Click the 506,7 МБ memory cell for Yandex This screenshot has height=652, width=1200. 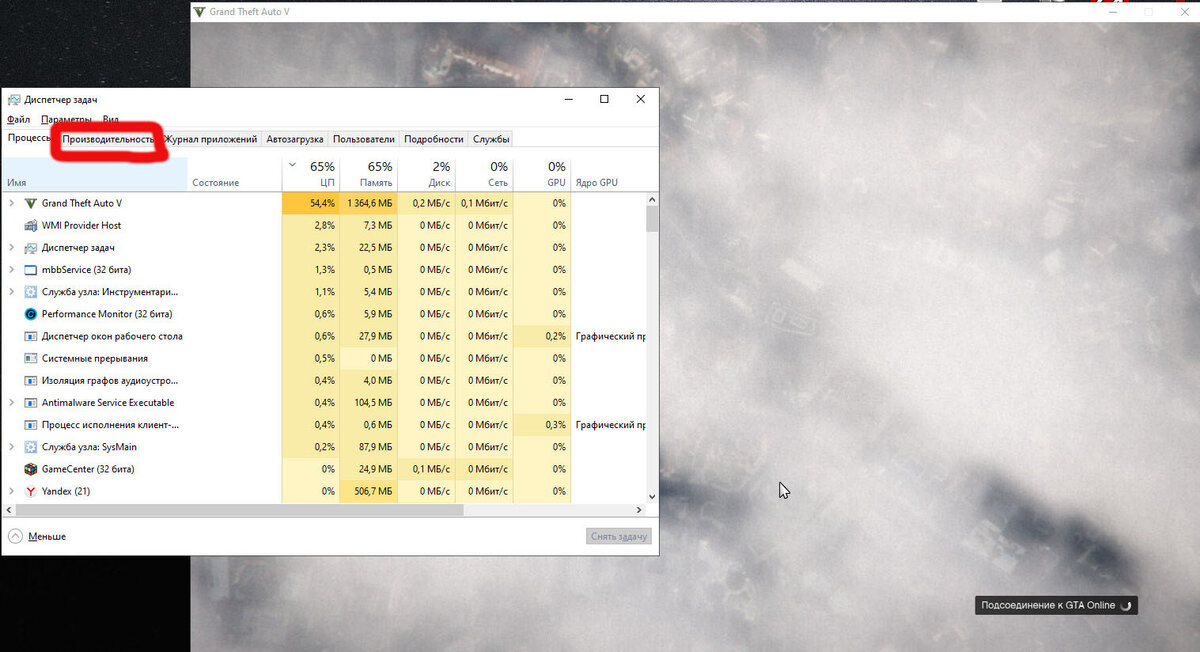[369, 491]
